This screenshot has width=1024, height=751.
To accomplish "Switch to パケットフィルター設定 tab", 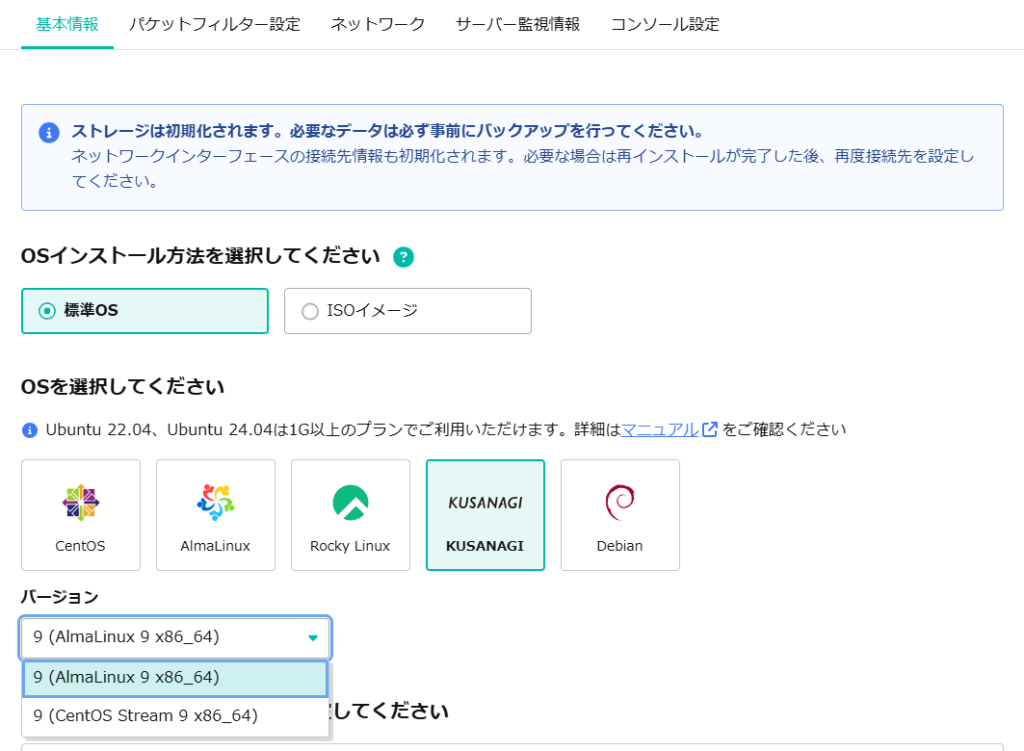I will click(x=214, y=24).
